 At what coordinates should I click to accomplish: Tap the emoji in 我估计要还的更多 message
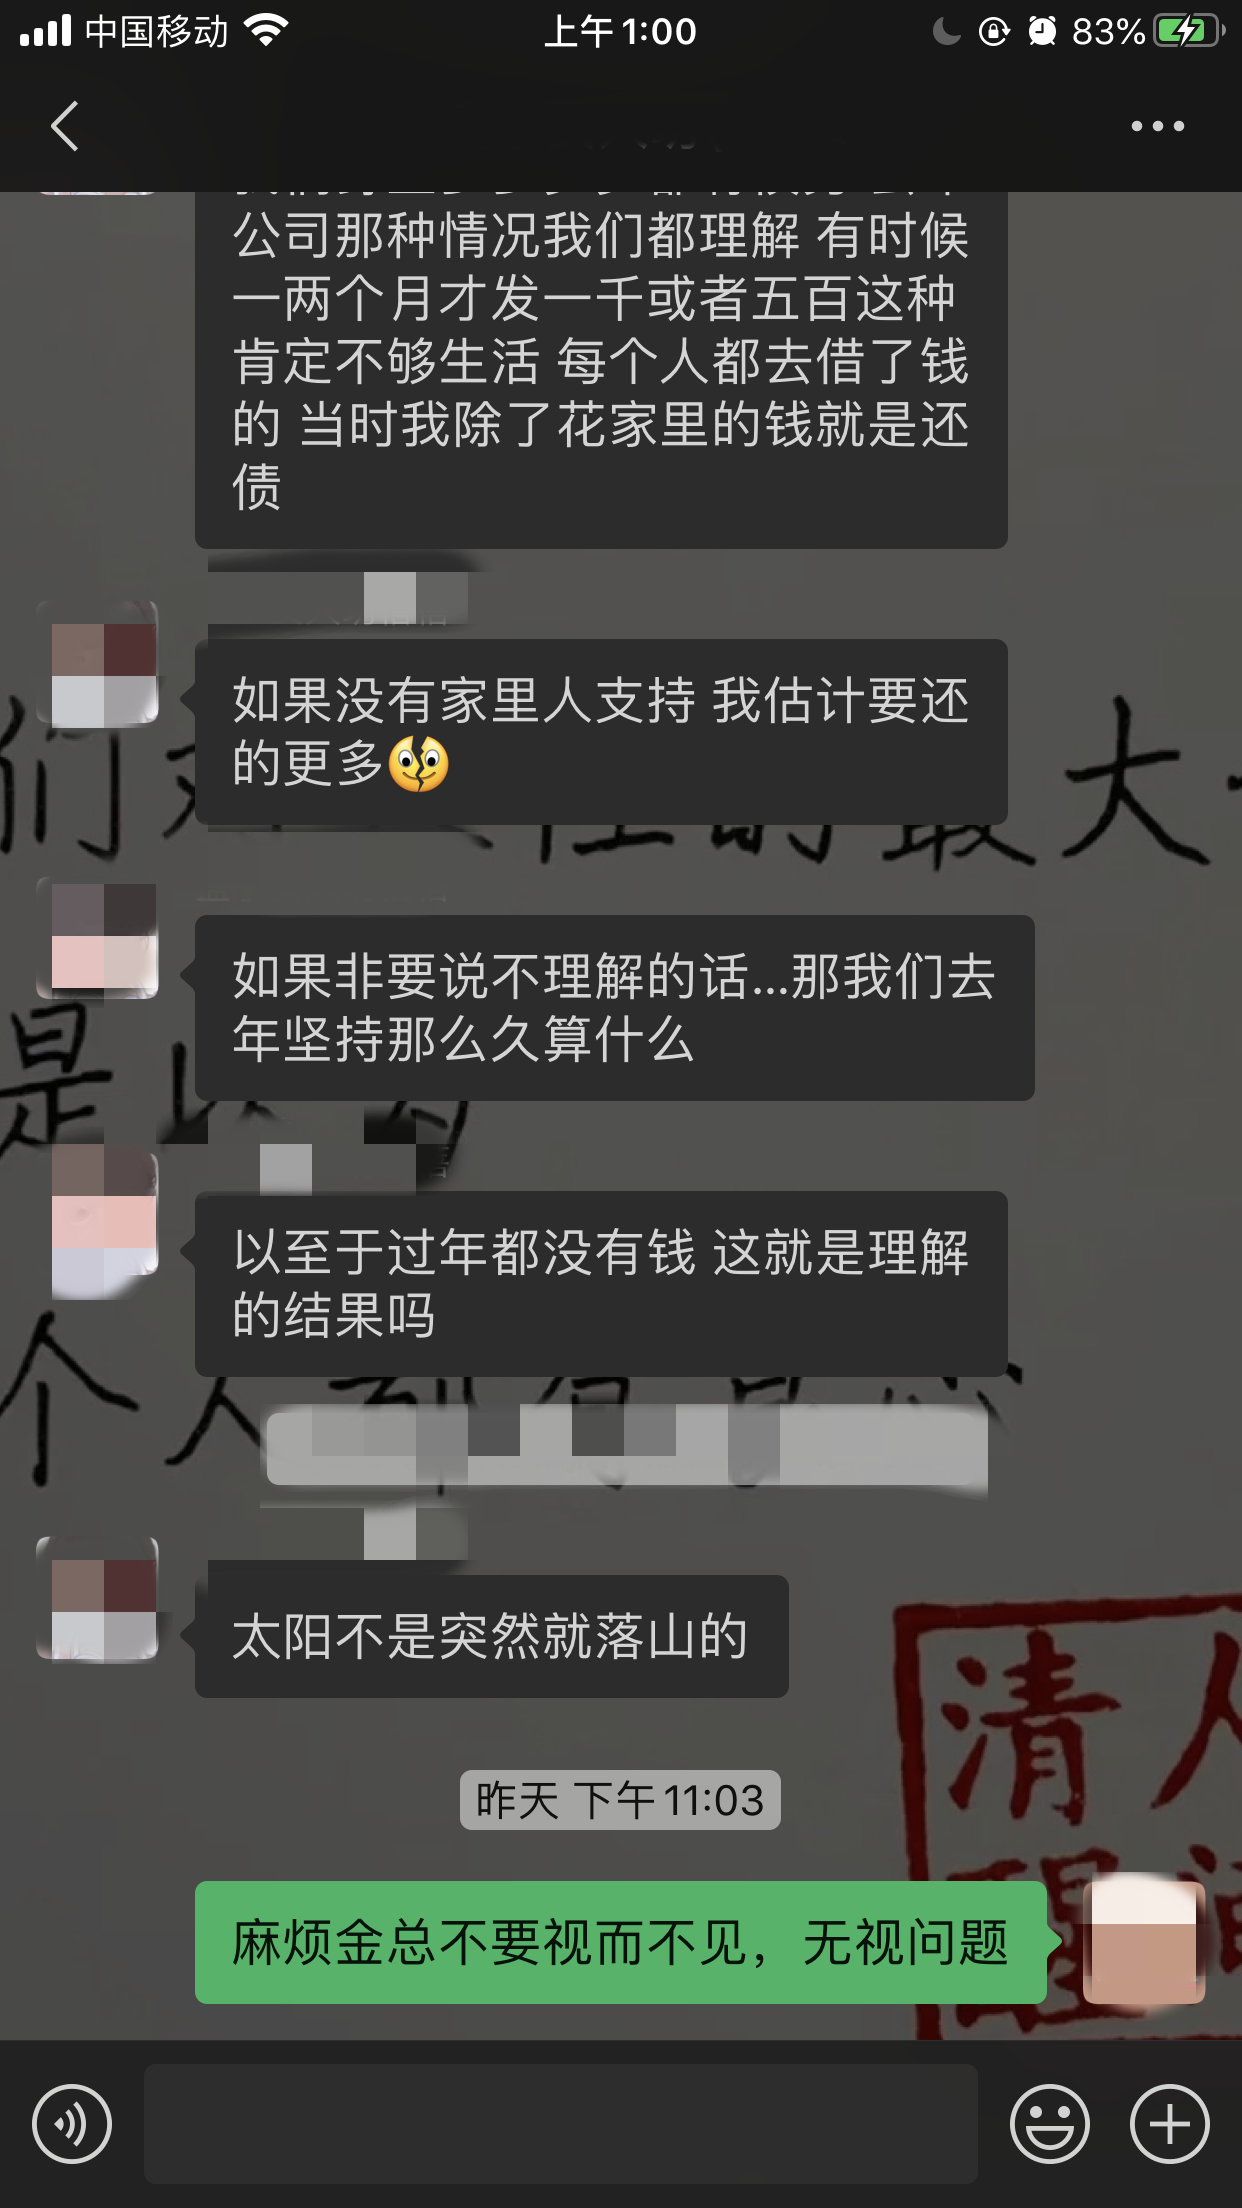(x=418, y=764)
